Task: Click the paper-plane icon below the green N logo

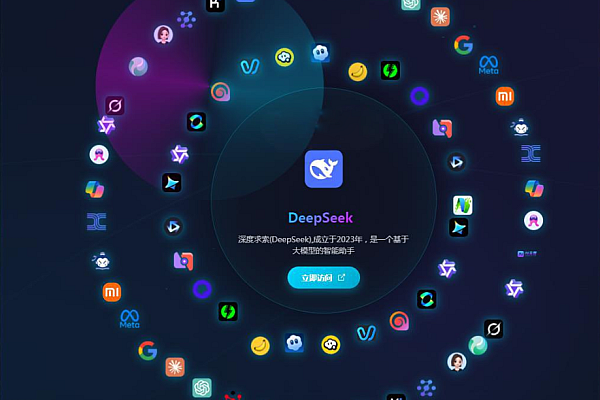Action: 459,228
